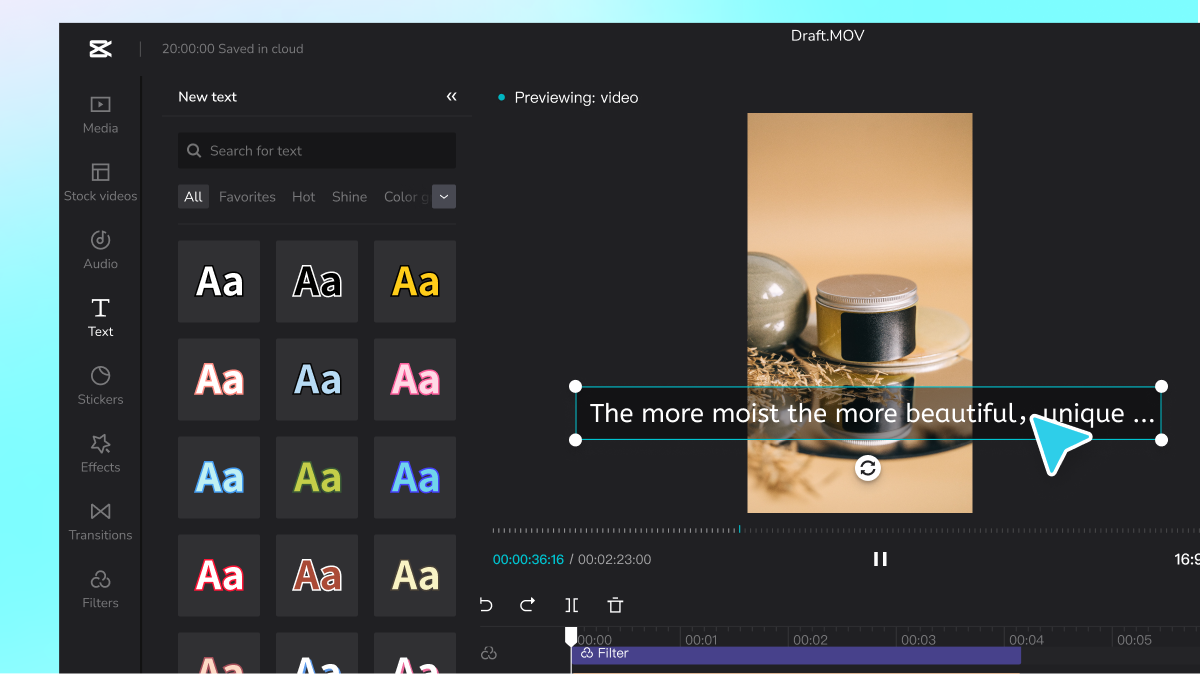Screen dimensions: 1200x674
Task: Choose light blue text with blue outline preset
Action: (x=219, y=478)
